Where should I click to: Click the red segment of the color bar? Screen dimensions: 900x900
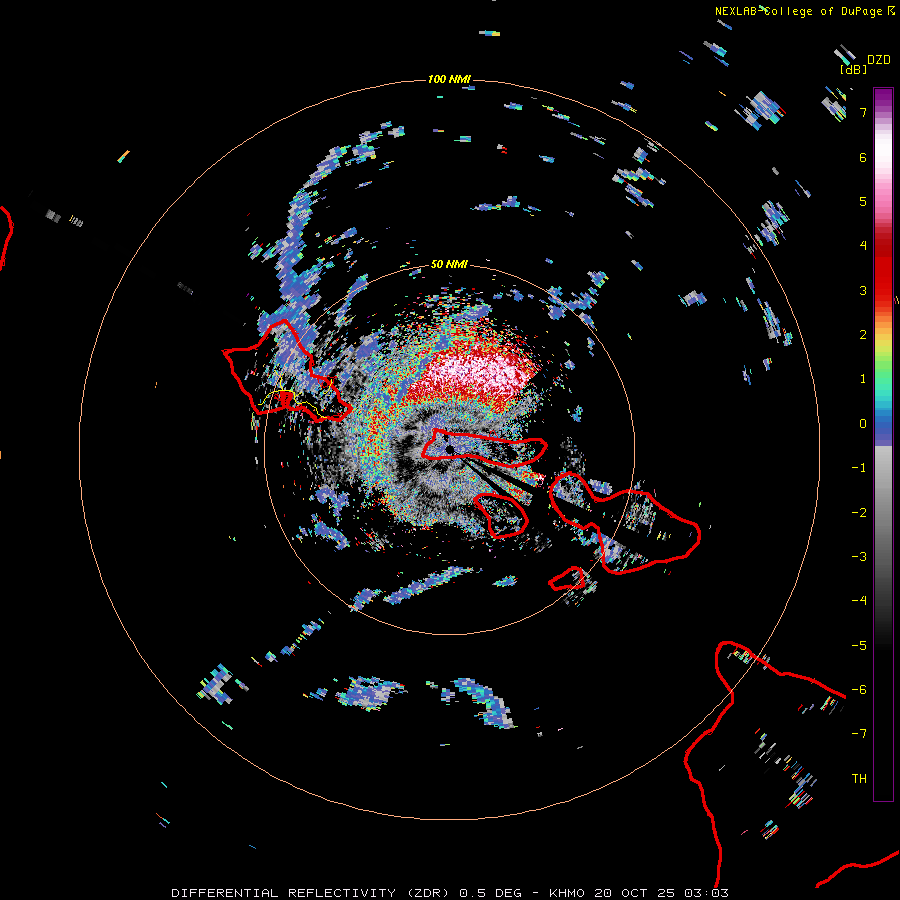pos(883,267)
